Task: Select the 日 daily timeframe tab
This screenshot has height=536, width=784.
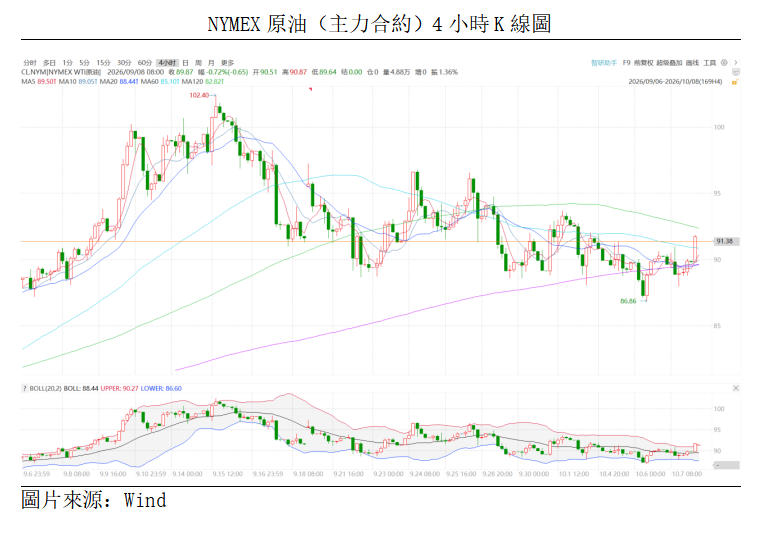Action: click(x=186, y=62)
